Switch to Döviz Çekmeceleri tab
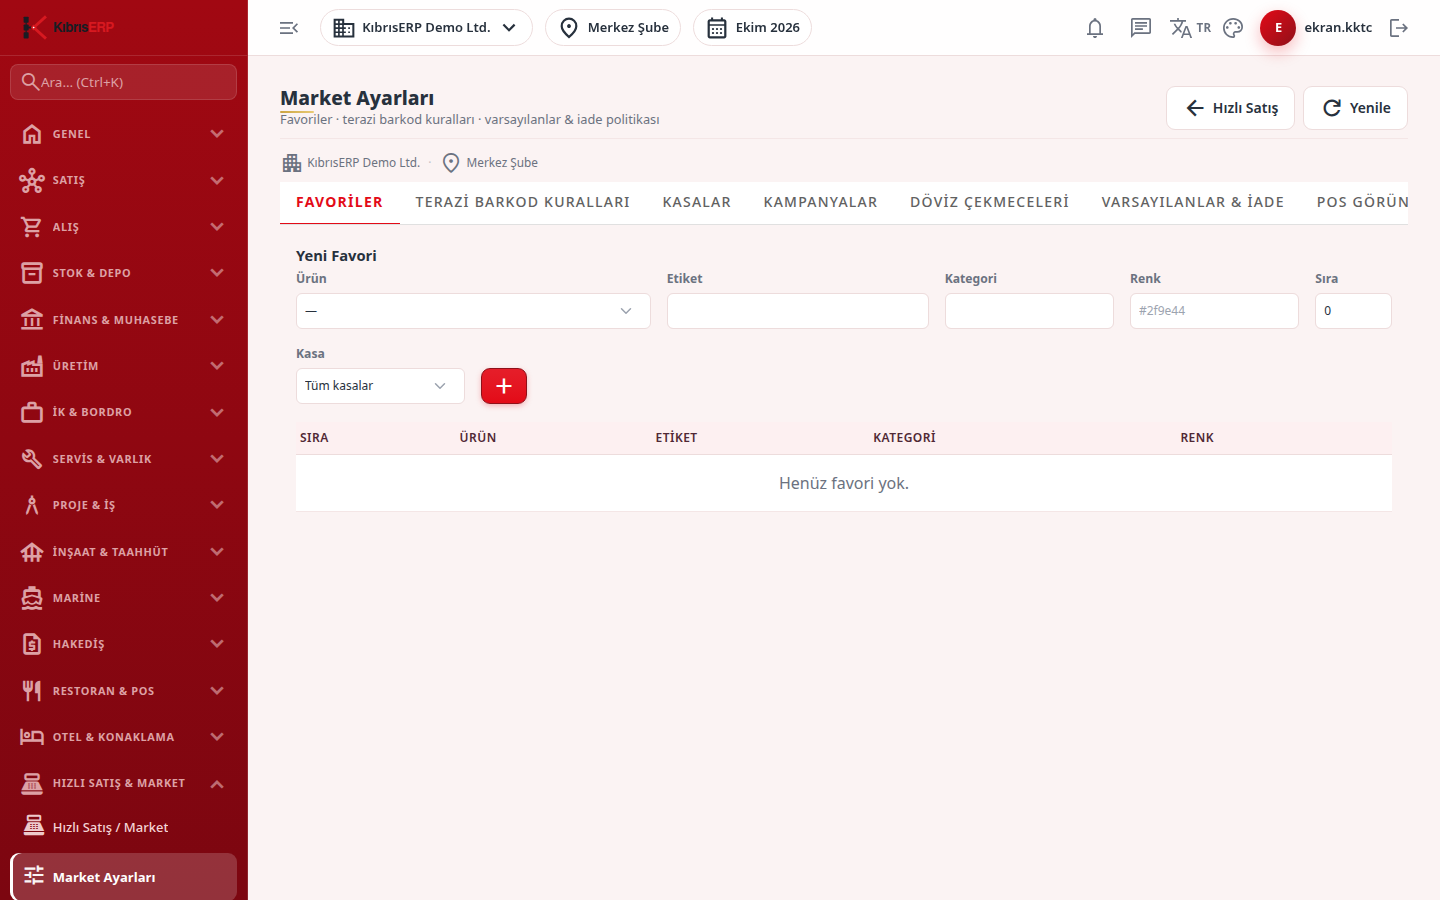Screen dimensions: 1440x900 [990, 202]
